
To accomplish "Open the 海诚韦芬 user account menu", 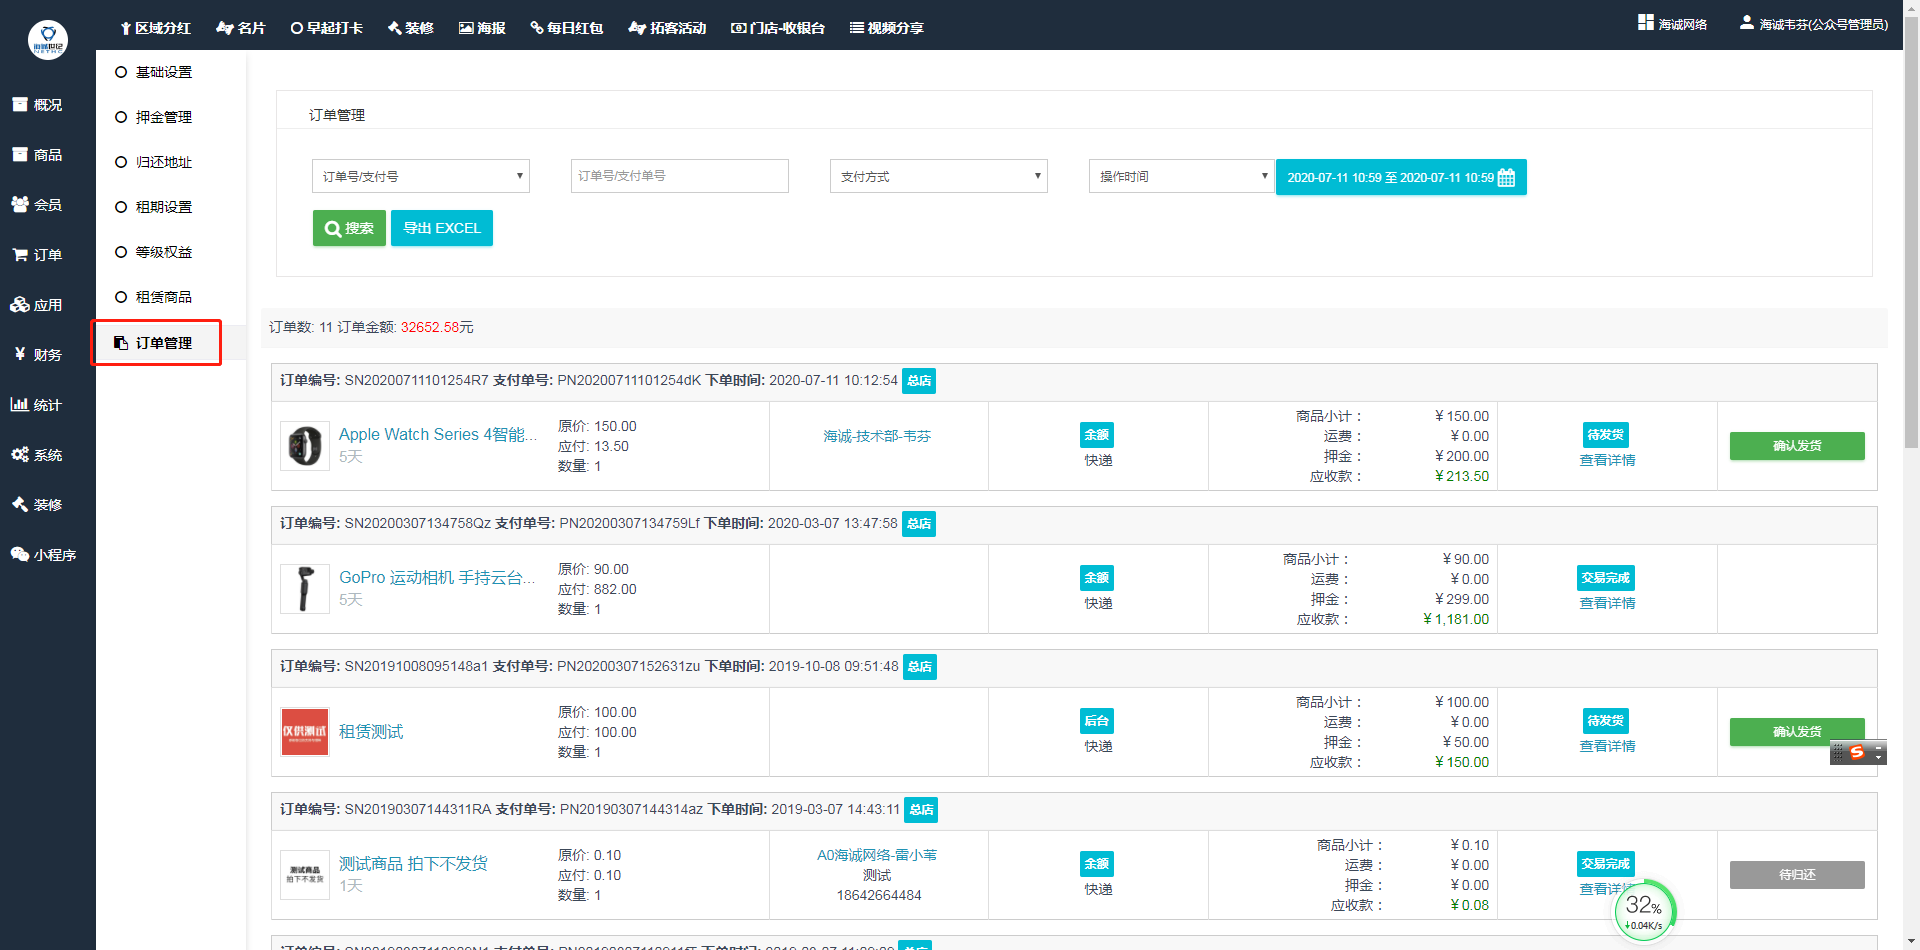I will pyautogui.click(x=1814, y=24).
